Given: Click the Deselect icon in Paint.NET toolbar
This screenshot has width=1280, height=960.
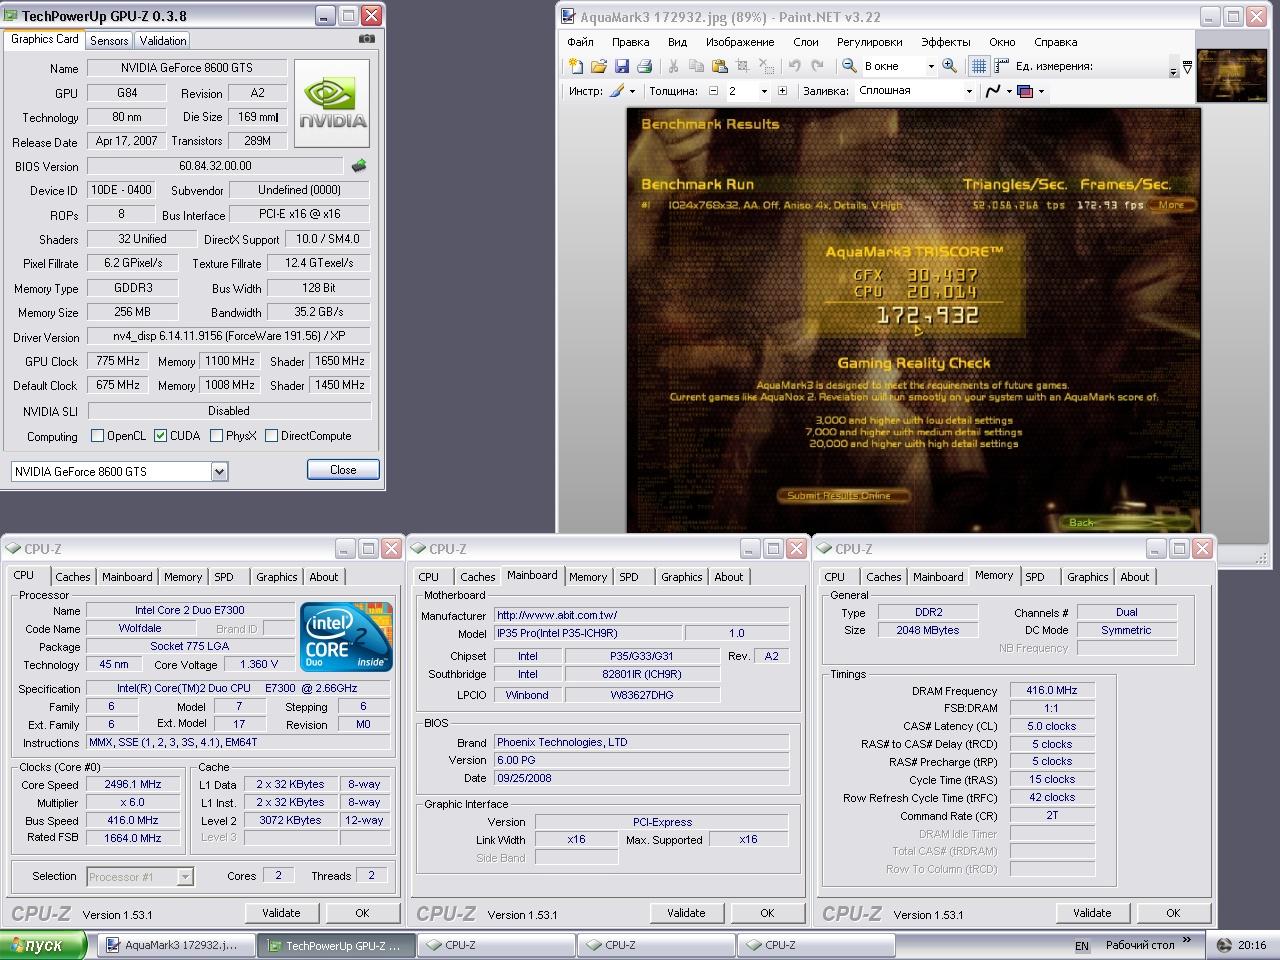Looking at the screenshot, I should click(x=765, y=66).
